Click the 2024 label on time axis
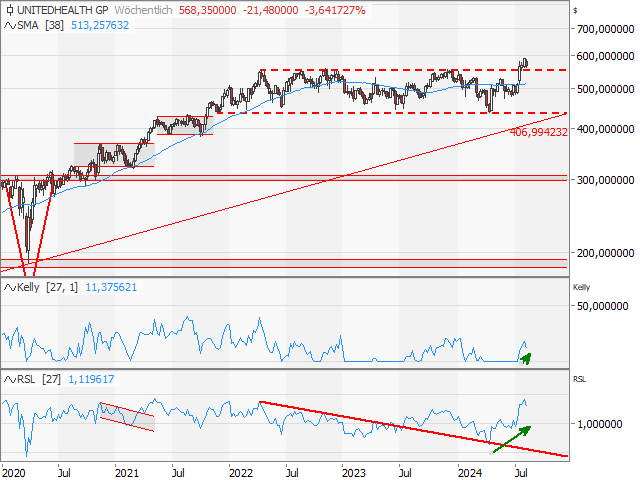Viewport: 640px width, 480px height. 470,473
